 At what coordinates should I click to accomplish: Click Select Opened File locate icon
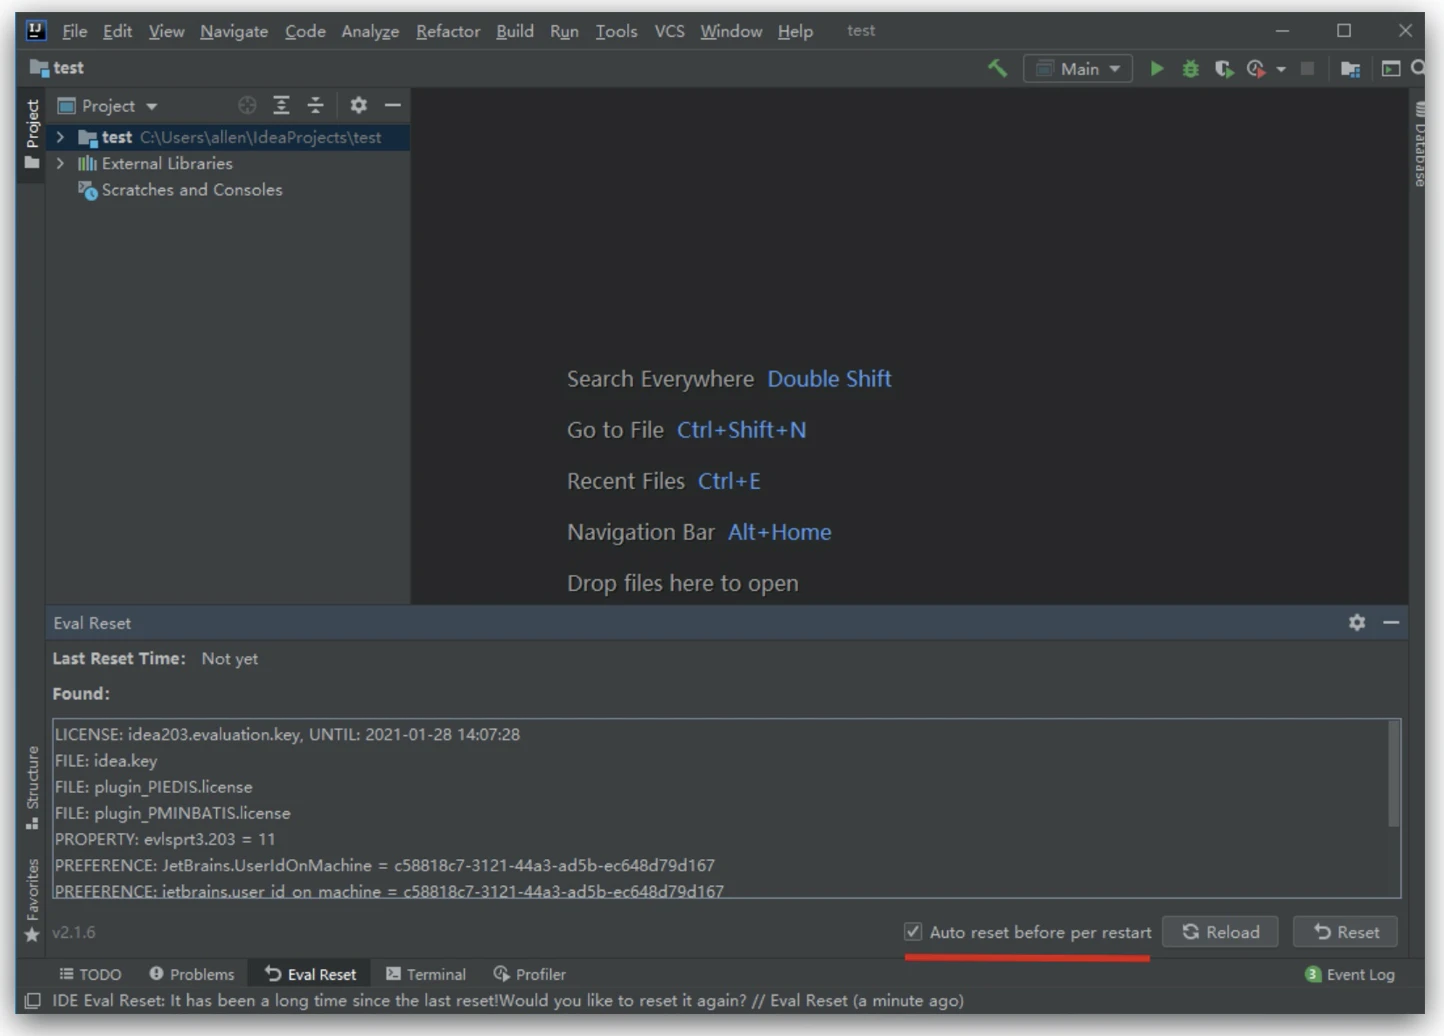[x=247, y=105]
